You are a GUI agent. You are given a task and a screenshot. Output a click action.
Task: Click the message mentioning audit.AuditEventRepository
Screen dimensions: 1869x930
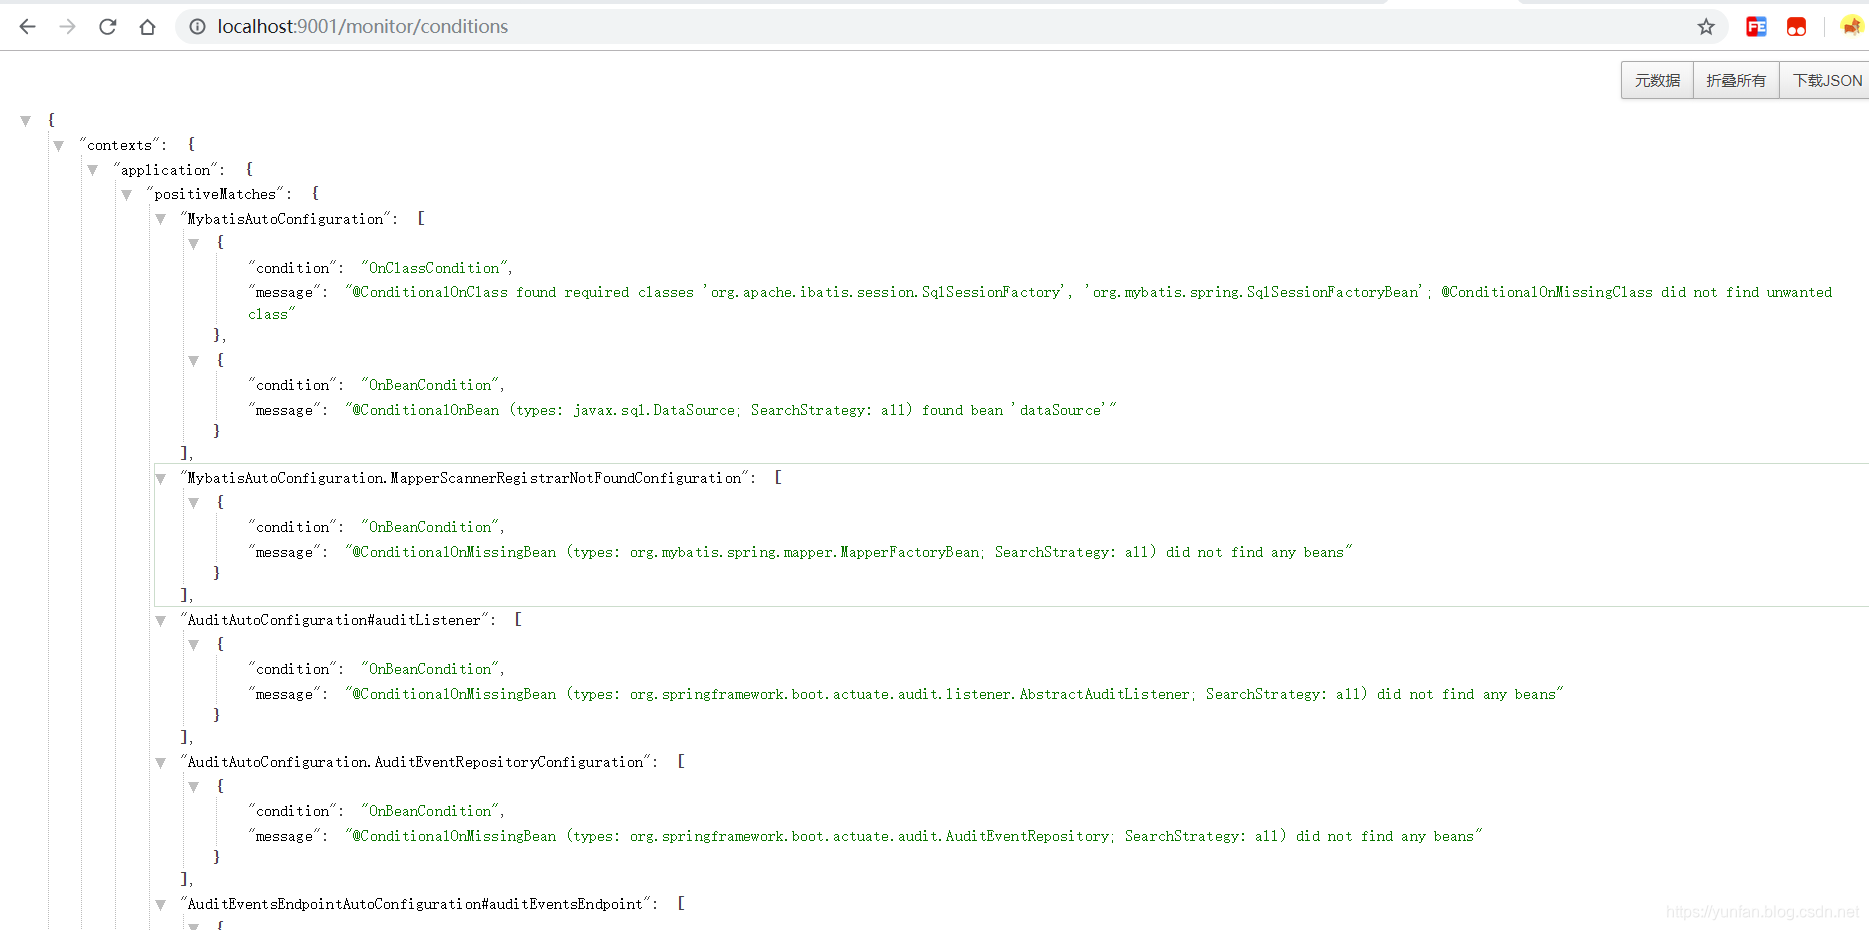coord(913,836)
